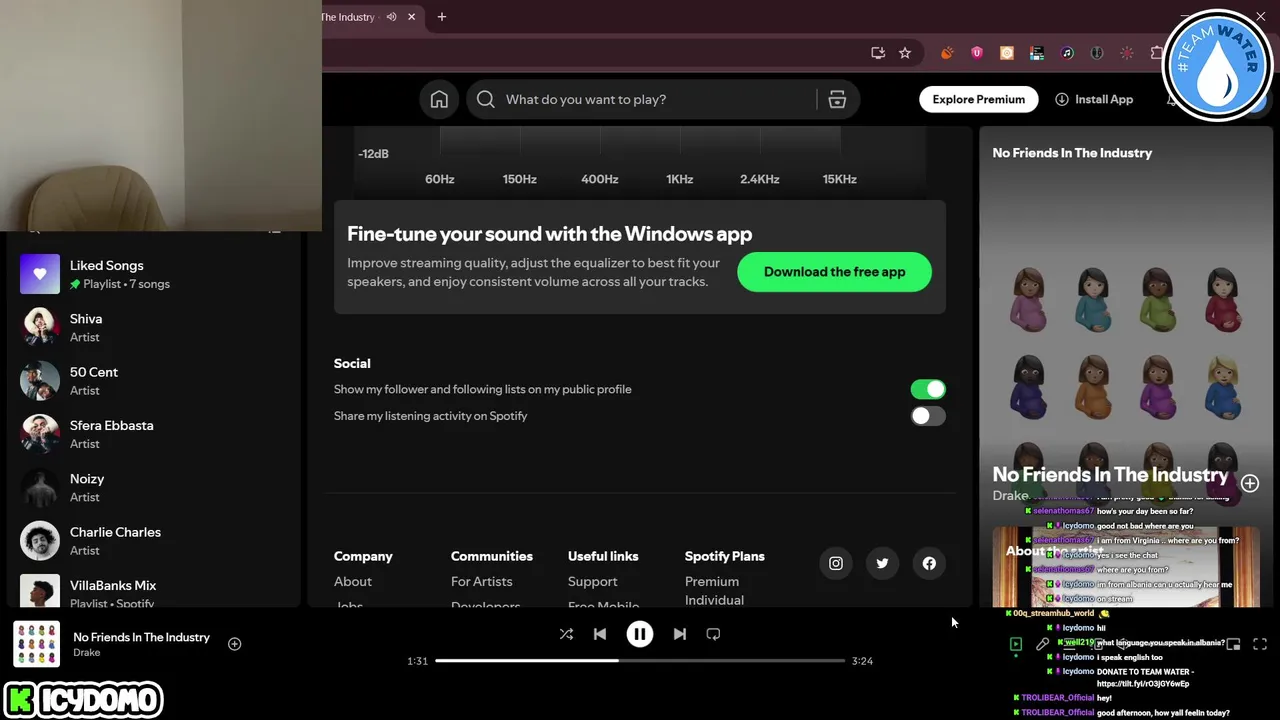1280x720 pixels.
Task: Click Install App label
Action: (x=1104, y=99)
